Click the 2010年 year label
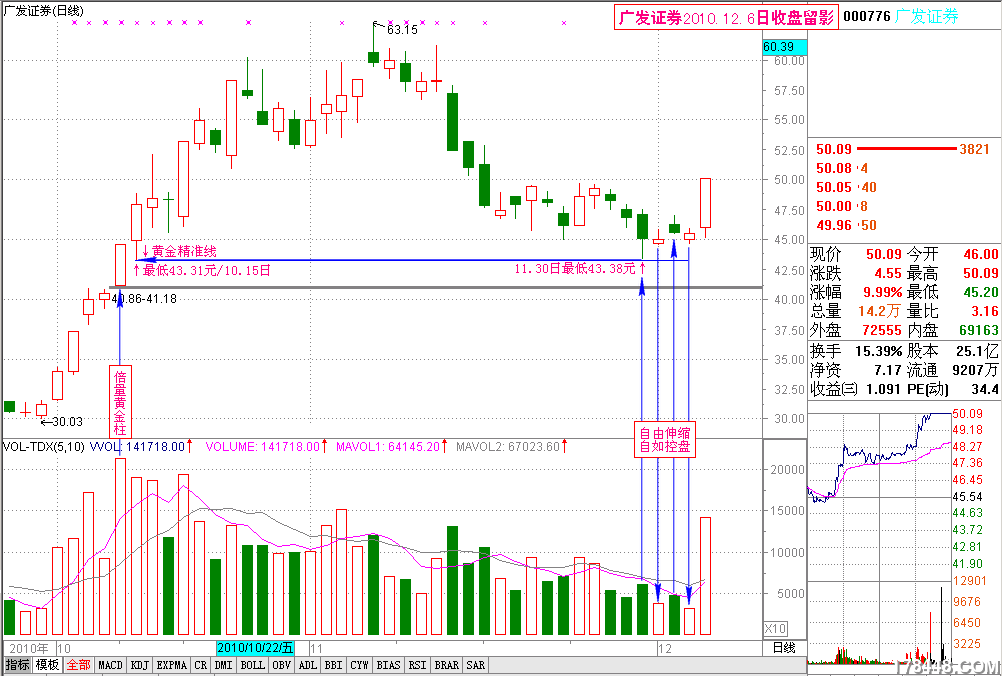 click(x=29, y=648)
